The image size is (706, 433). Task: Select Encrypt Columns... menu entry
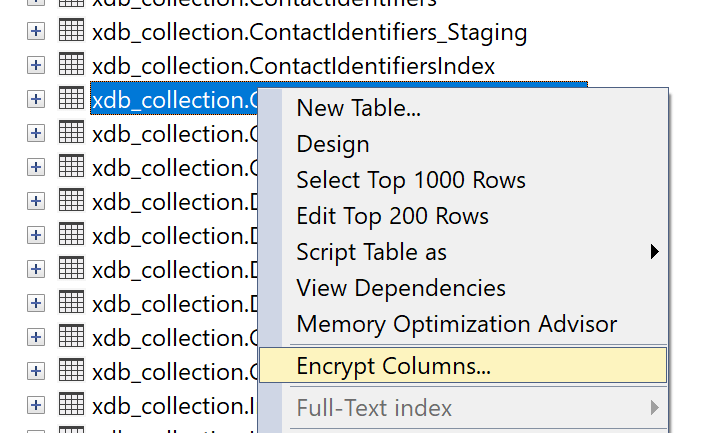[x=393, y=366]
